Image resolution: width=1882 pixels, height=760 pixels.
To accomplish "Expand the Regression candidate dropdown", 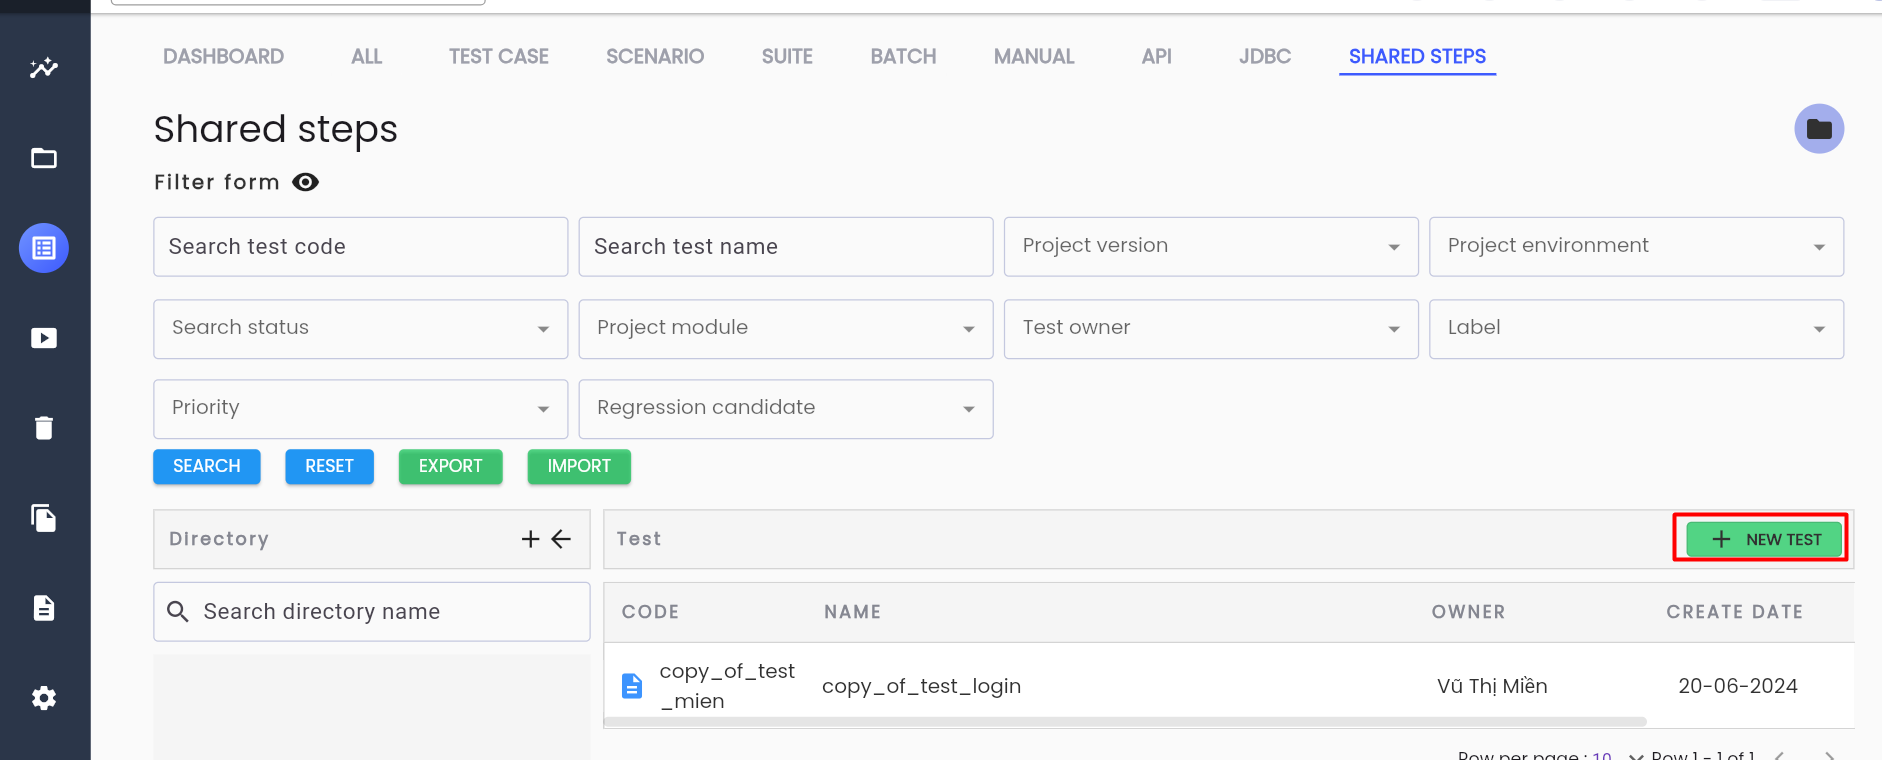I will 786,409.
